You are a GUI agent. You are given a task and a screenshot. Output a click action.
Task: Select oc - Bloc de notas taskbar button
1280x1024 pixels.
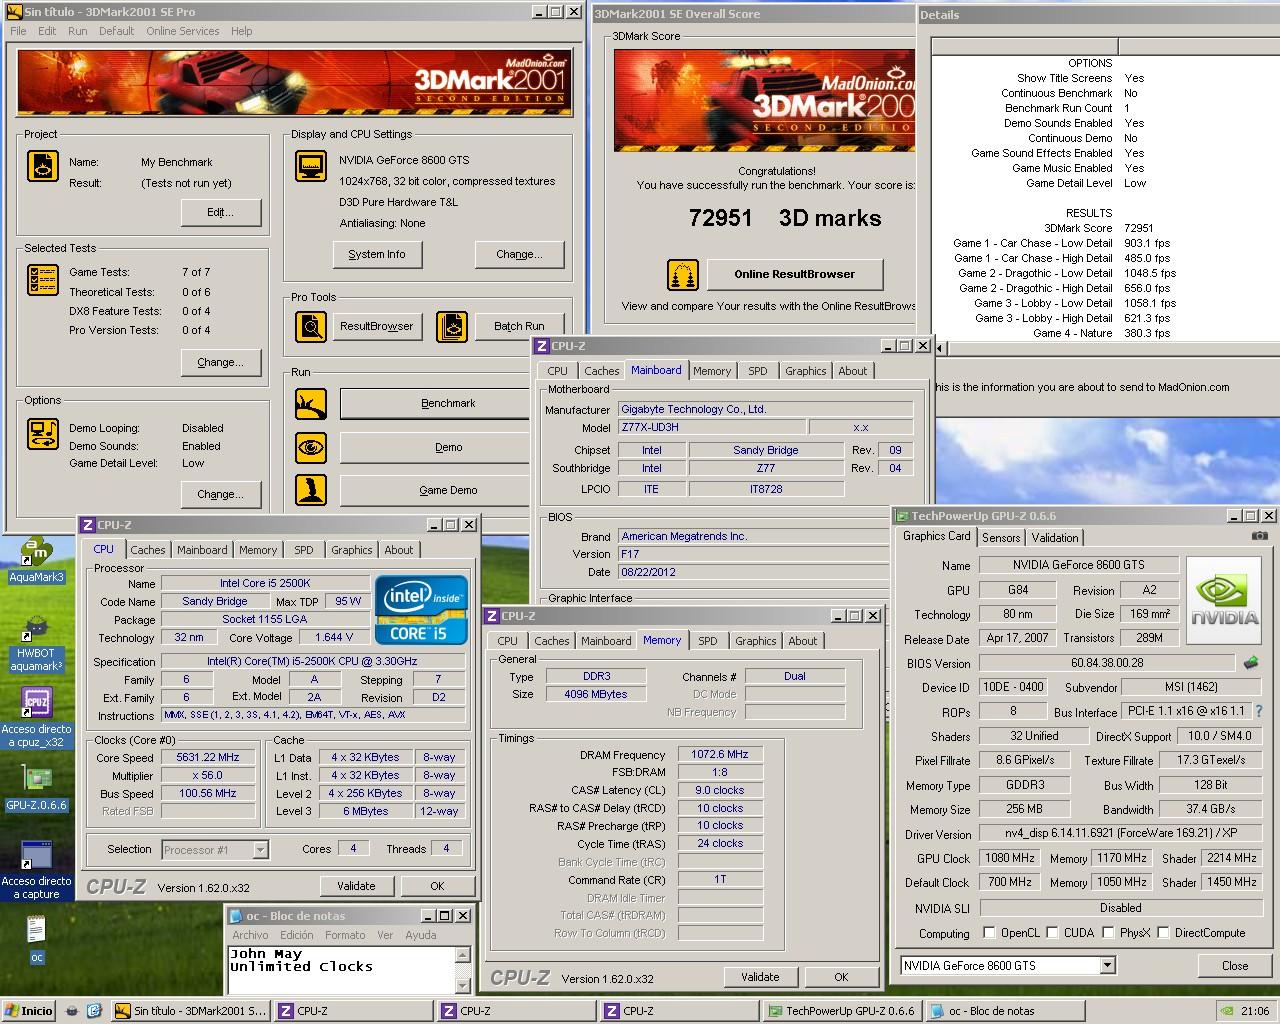point(1006,1011)
